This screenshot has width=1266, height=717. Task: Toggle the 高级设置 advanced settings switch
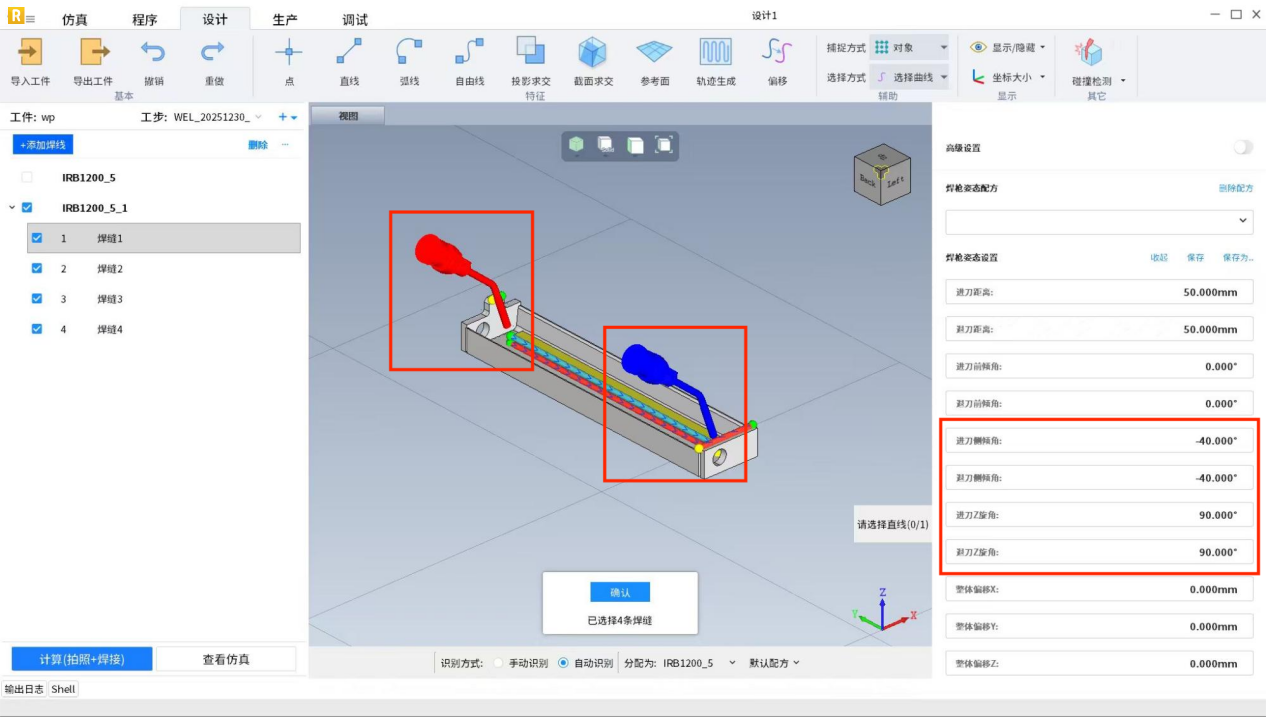coord(1242,147)
